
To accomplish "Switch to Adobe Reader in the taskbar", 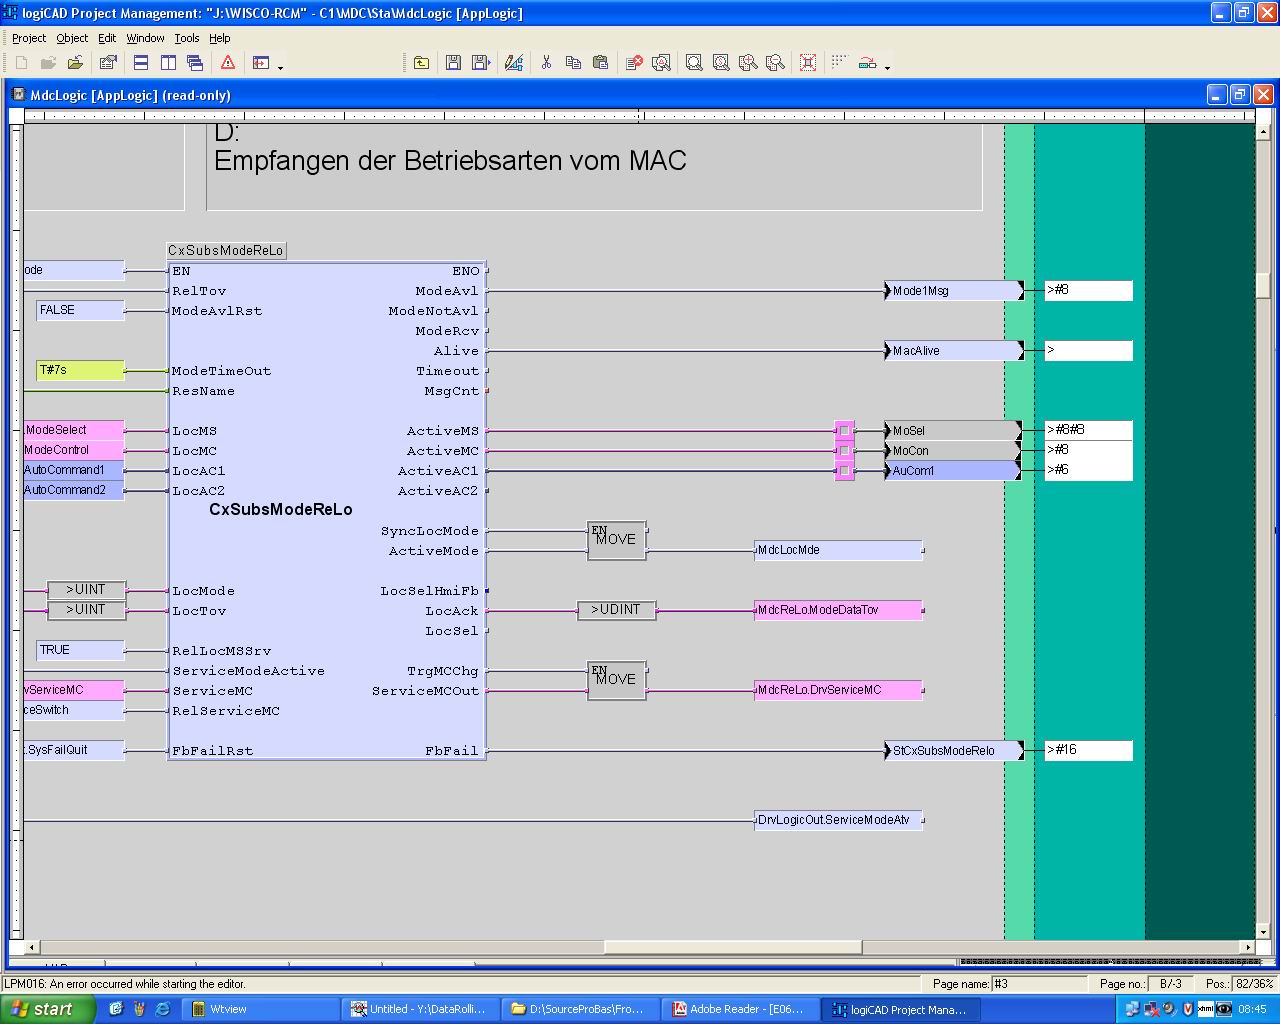I will pyautogui.click(x=739, y=1009).
